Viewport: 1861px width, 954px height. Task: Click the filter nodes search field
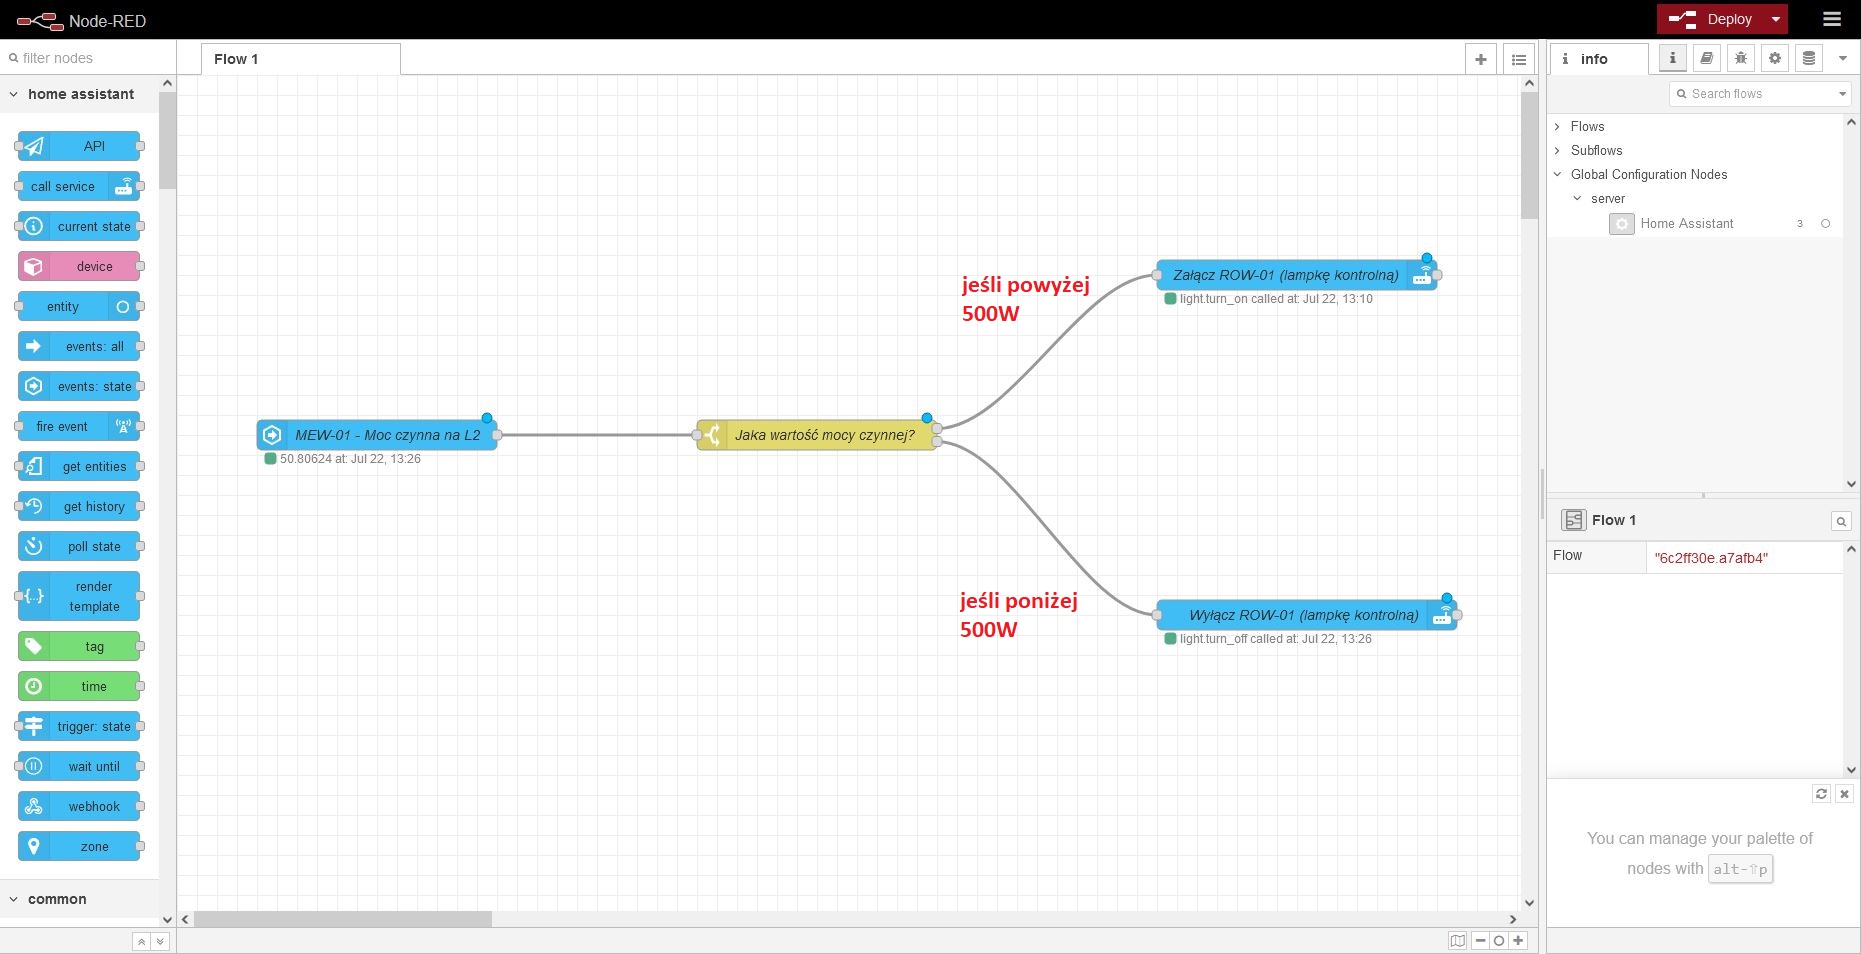90,58
